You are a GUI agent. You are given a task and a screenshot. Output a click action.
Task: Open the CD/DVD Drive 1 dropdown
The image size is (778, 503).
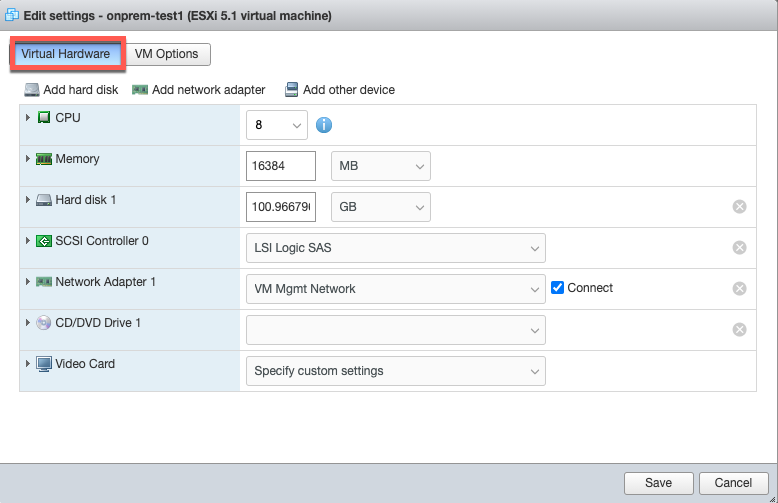point(395,330)
